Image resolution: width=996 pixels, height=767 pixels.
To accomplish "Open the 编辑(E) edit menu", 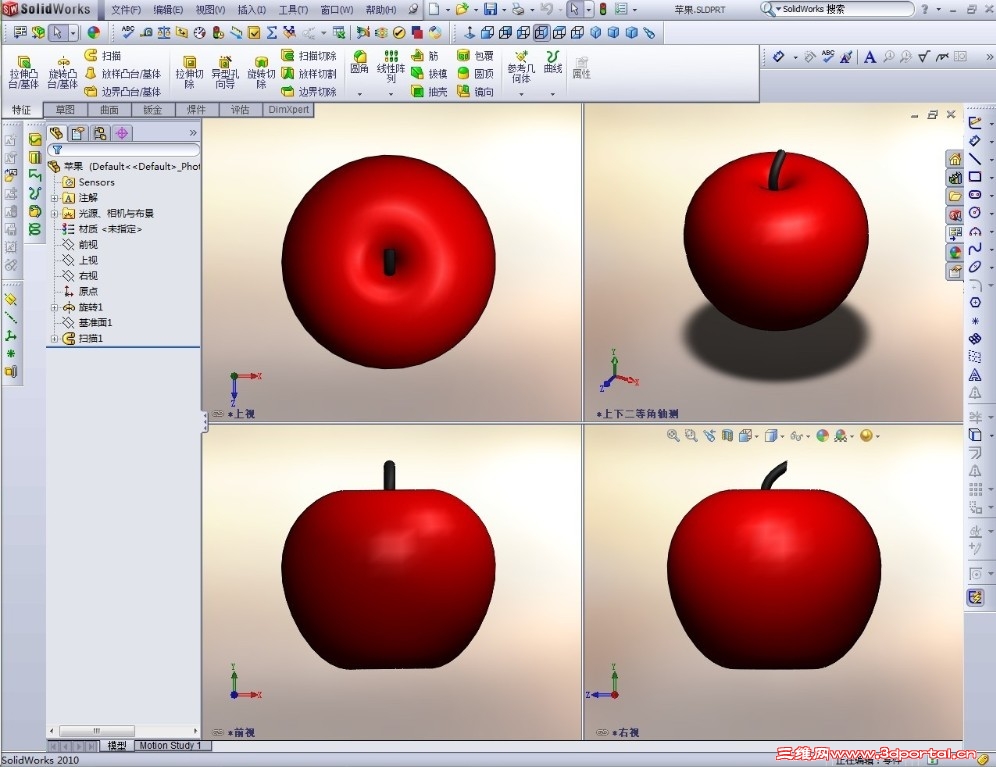I will point(168,10).
